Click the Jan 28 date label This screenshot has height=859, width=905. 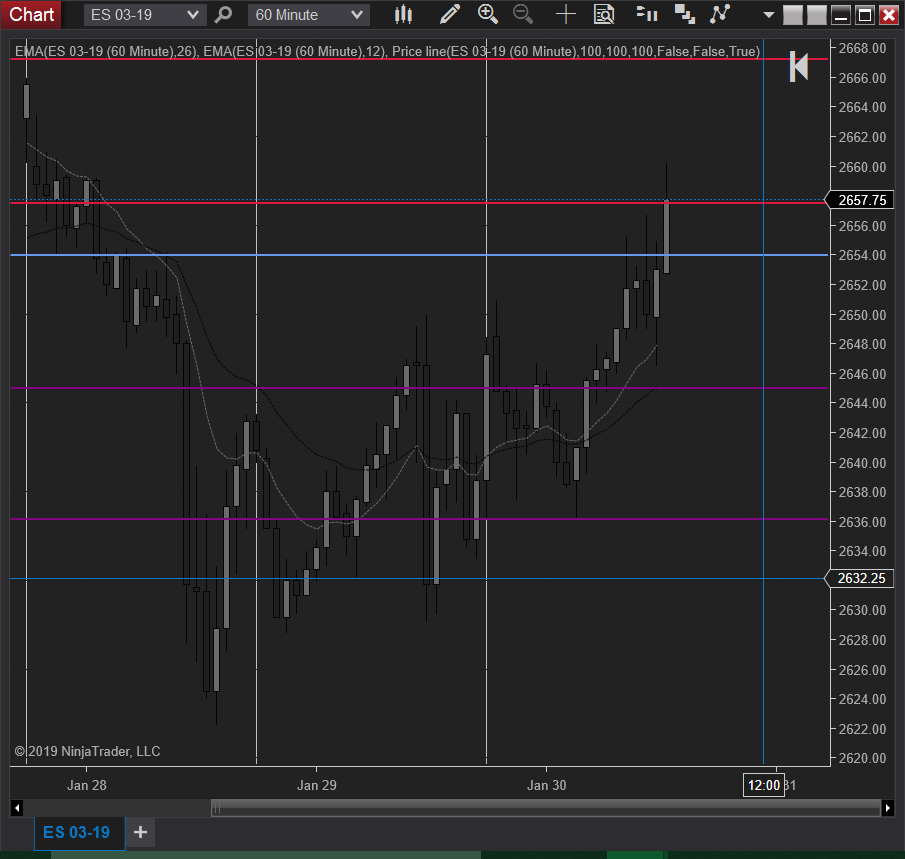(87, 785)
